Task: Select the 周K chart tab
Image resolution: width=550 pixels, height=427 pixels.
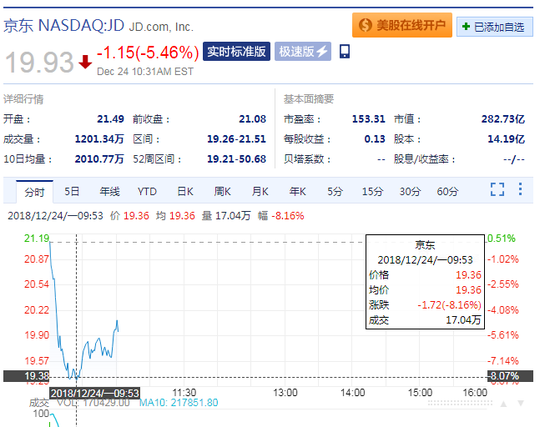Action: 222,192
